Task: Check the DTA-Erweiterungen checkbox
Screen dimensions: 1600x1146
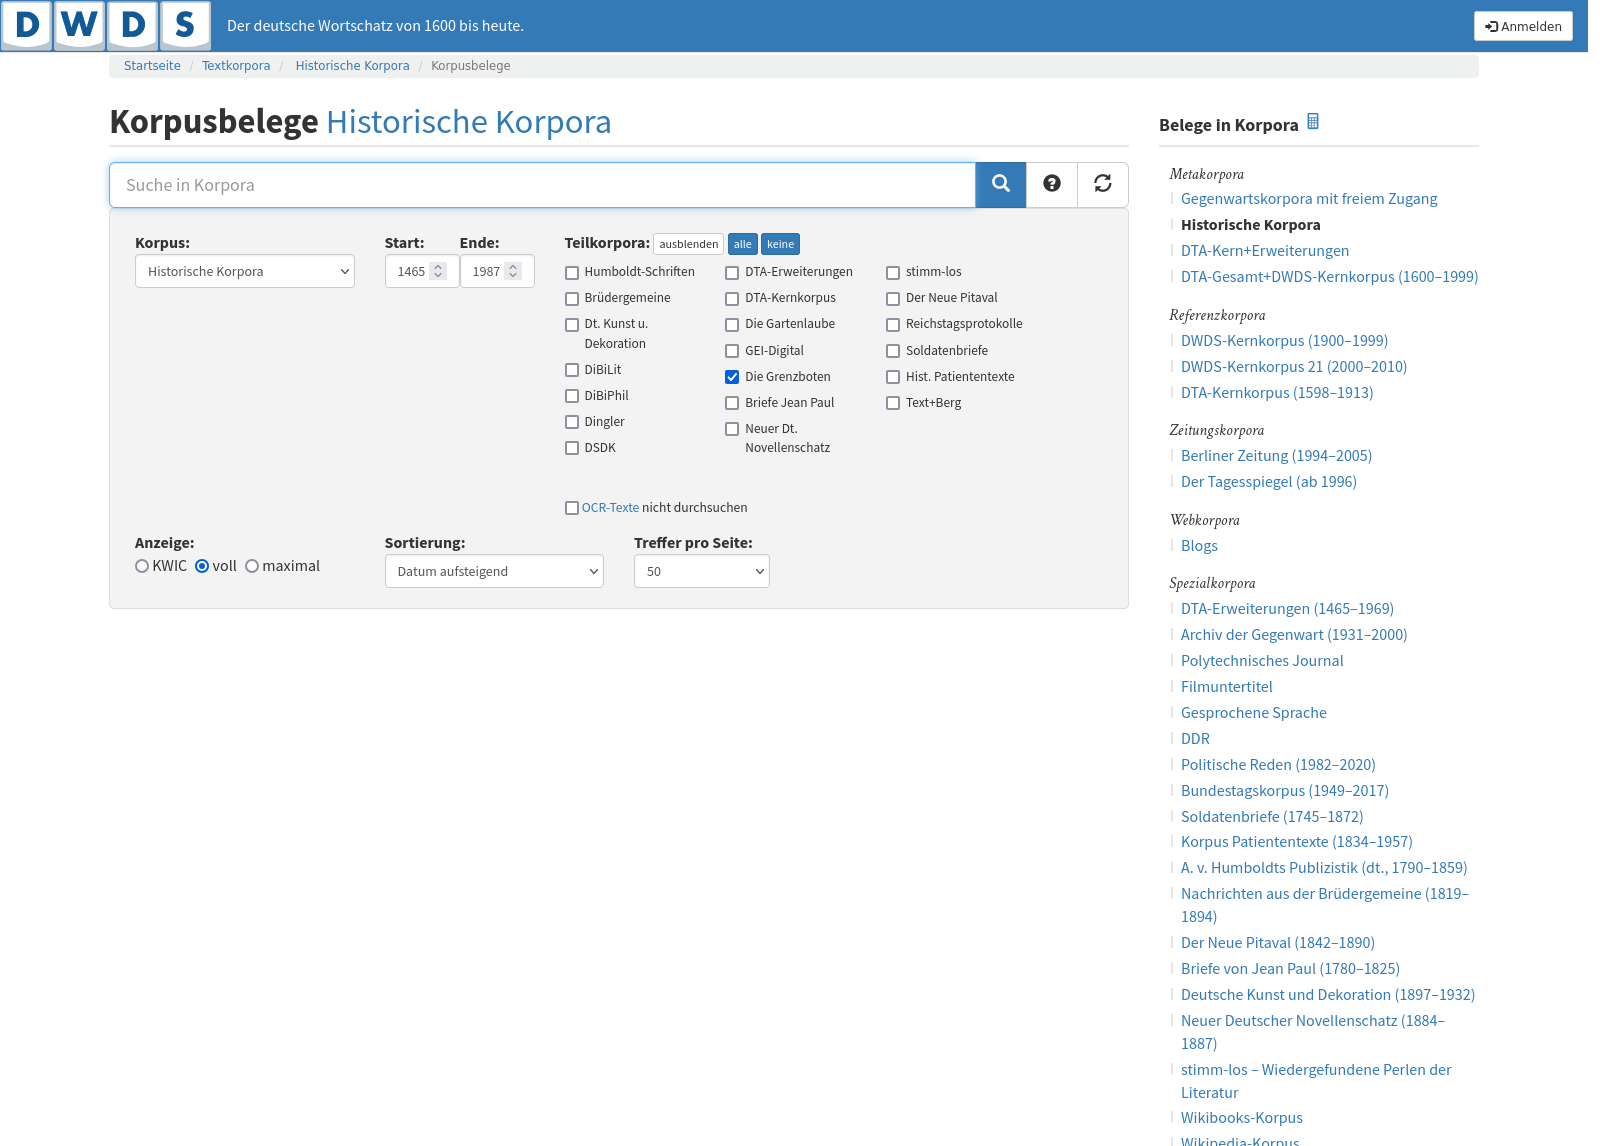Action: click(x=732, y=273)
